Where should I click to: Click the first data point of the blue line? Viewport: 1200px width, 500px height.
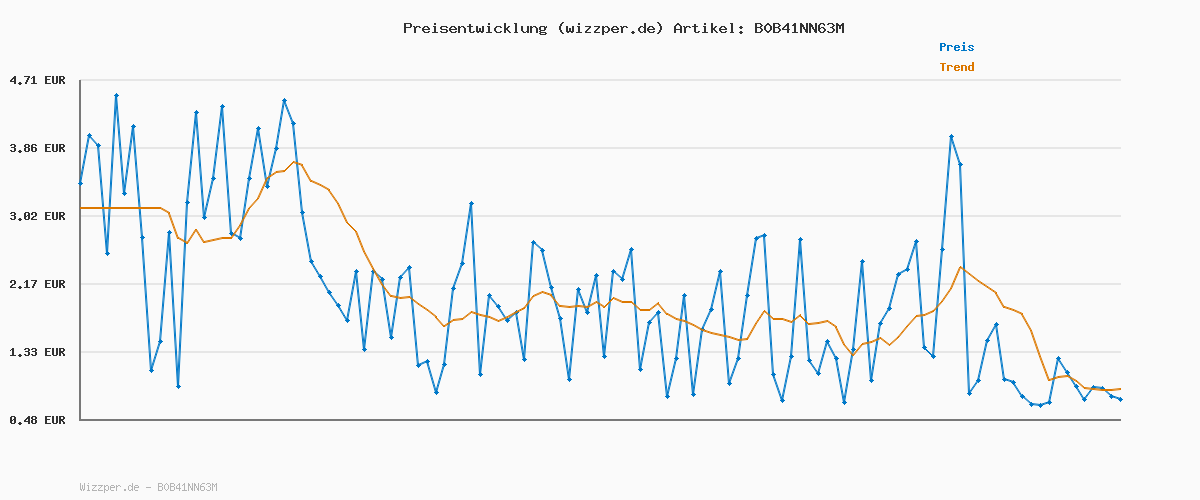[81, 184]
